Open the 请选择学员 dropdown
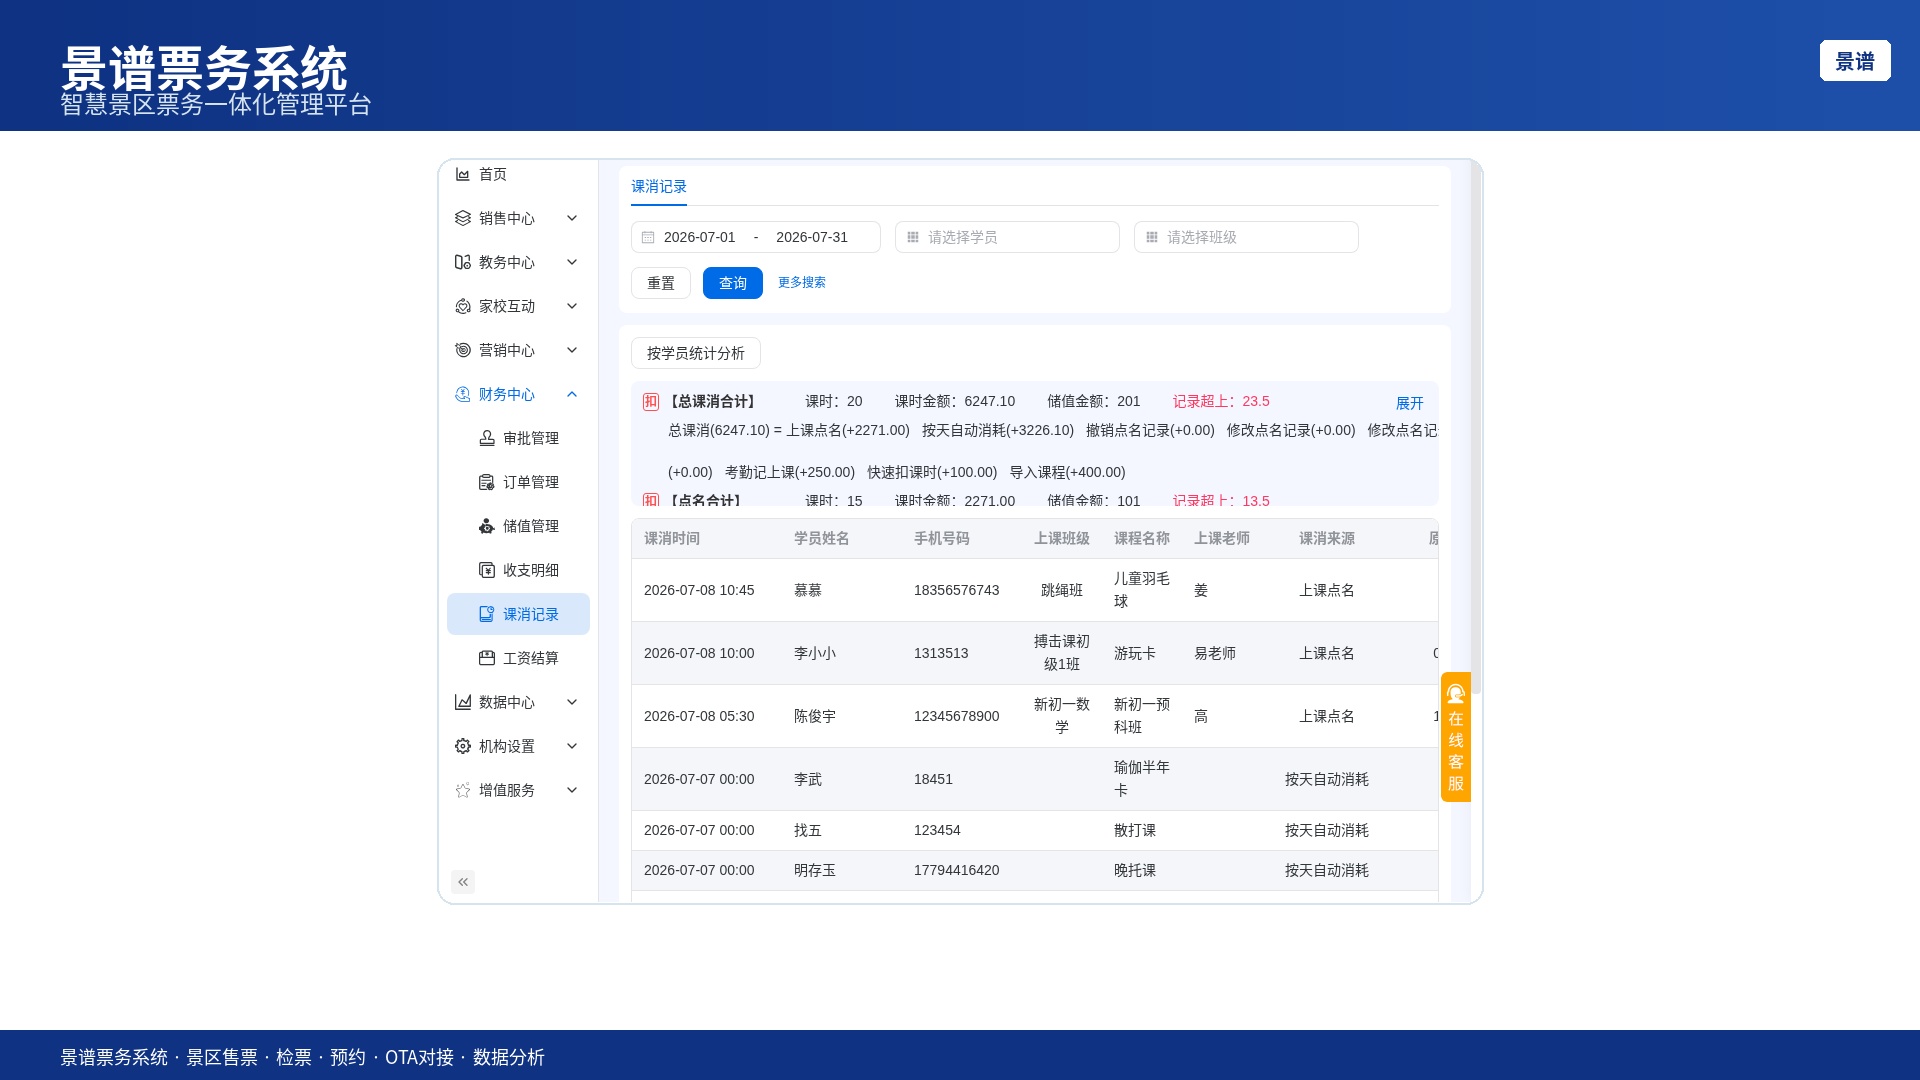This screenshot has height=1080, width=1920. point(1007,237)
